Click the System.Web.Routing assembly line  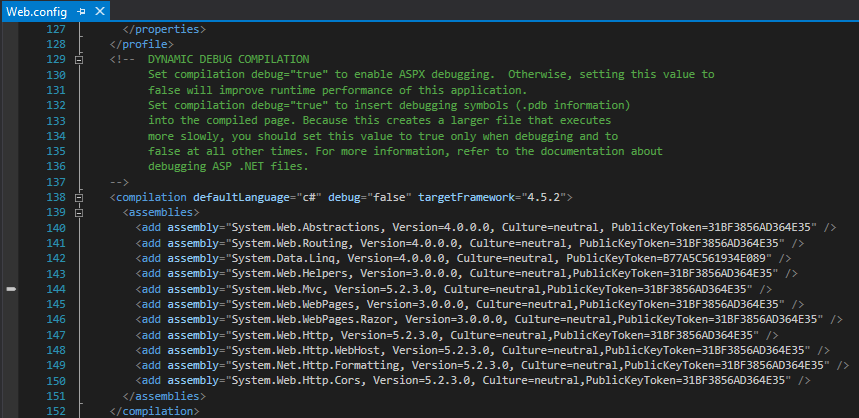[x=469, y=243]
